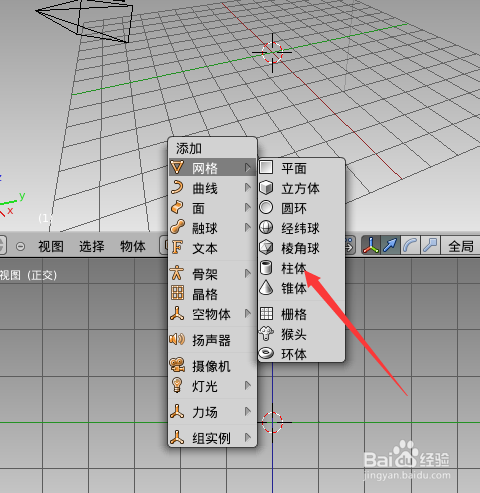Click the 棱角球 icosphere icon

click(266, 247)
